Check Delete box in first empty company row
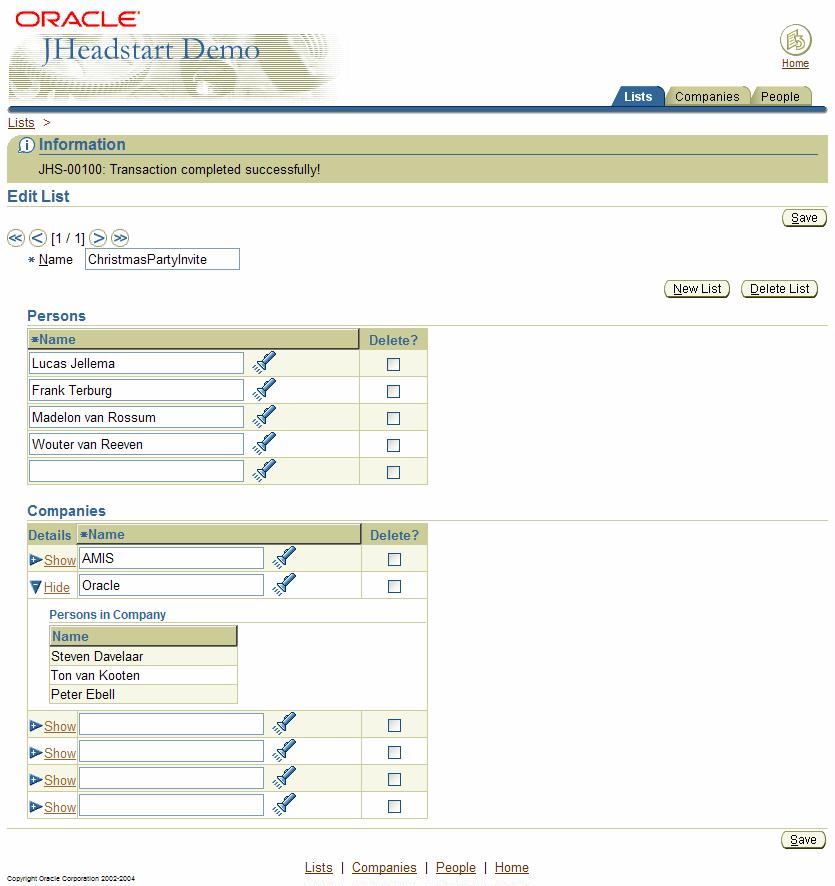Image resolution: width=835 pixels, height=886 pixels. tap(394, 726)
